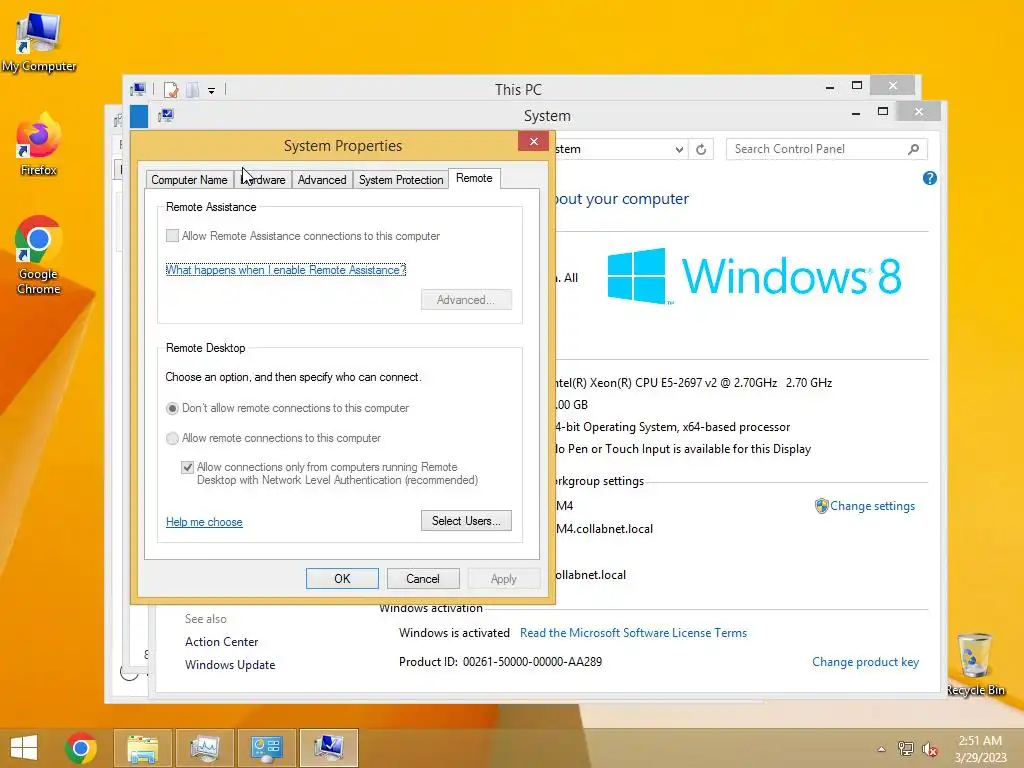
Task: Maximize the System window
Action: [883, 112]
